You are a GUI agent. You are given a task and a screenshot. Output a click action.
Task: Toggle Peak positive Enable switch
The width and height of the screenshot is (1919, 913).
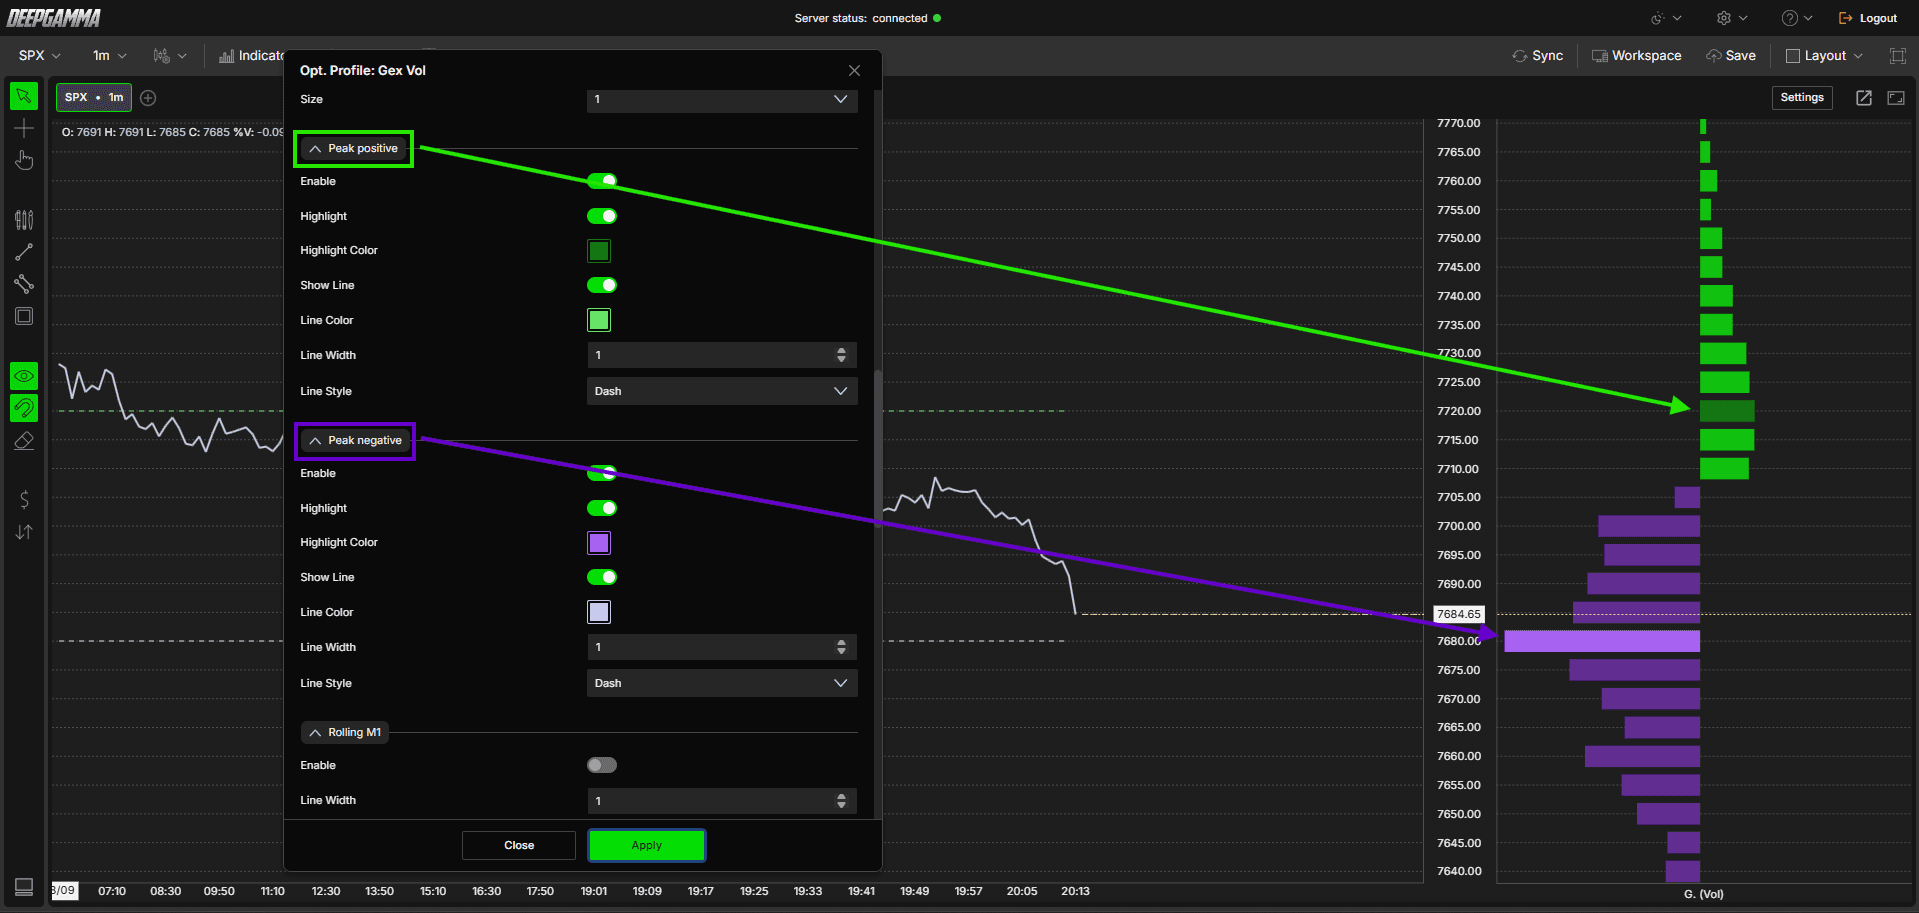click(x=602, y=181)
